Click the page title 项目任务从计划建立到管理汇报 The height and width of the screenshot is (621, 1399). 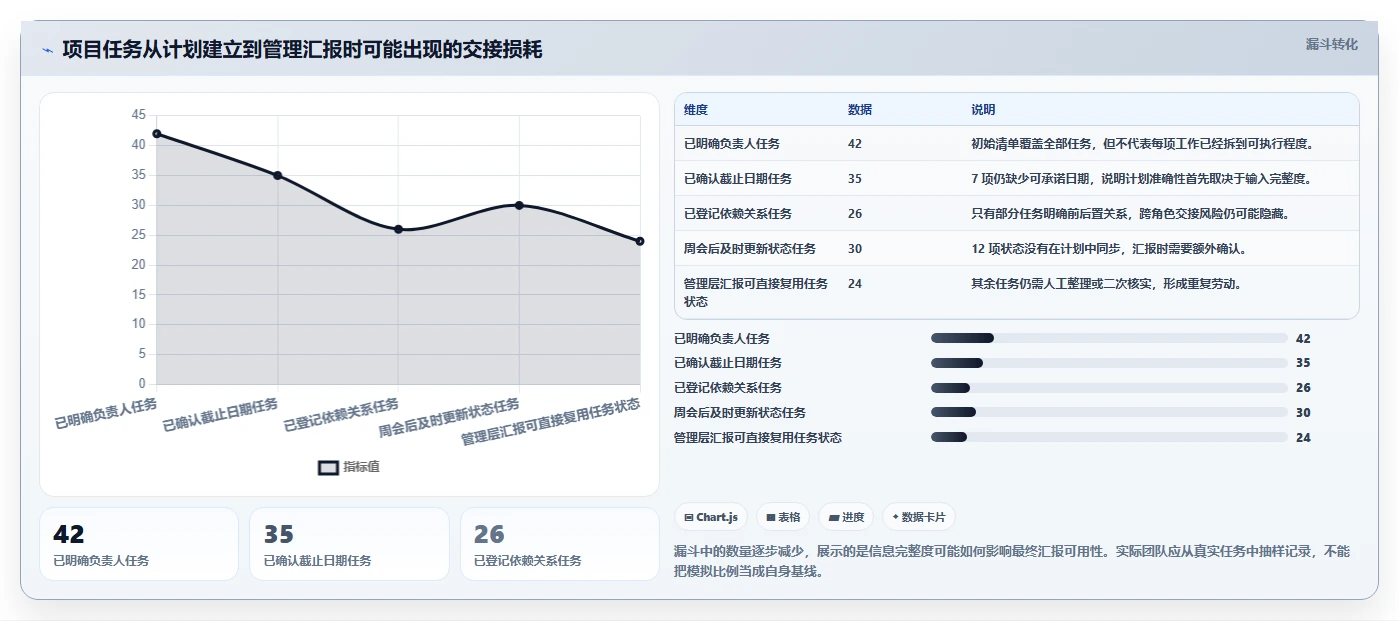tap(302, 49)
